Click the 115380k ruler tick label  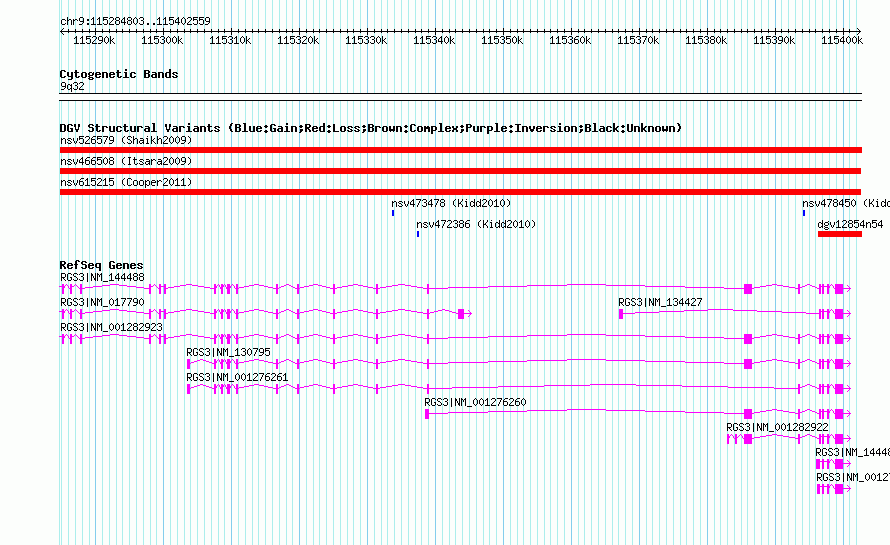pos(706,40)
